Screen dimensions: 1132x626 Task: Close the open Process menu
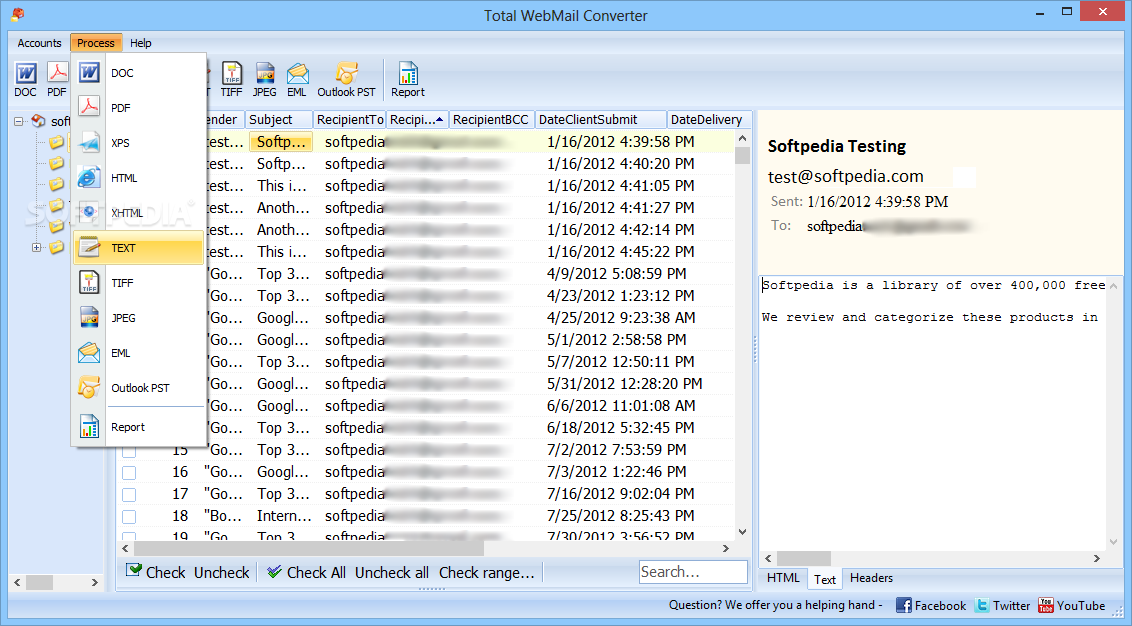coord(96,43)
